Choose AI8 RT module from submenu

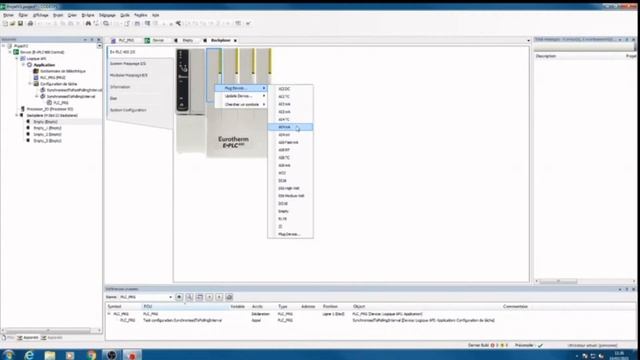291,150
